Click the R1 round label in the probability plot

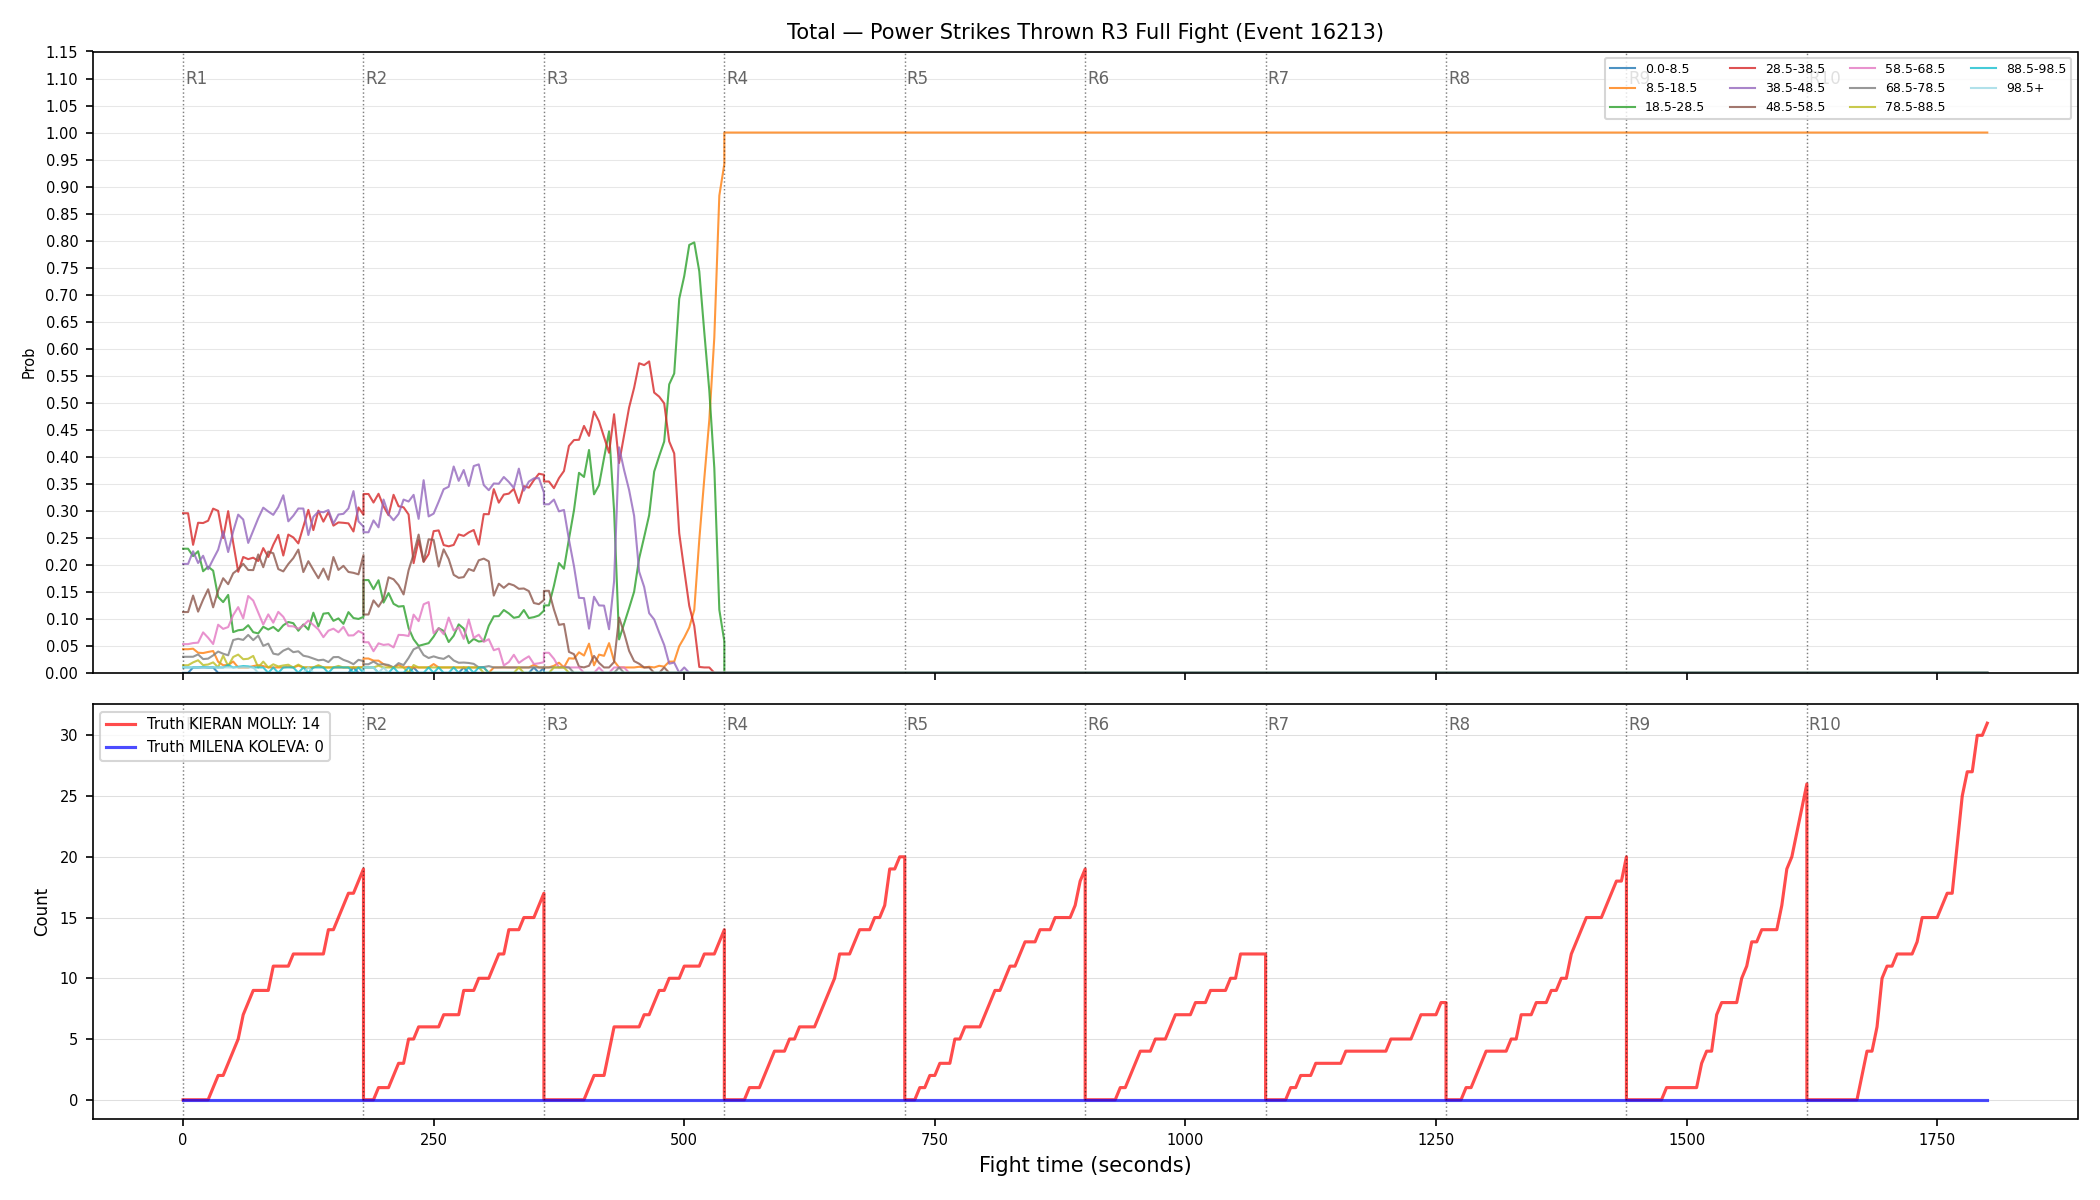click(x=196, y=78)
